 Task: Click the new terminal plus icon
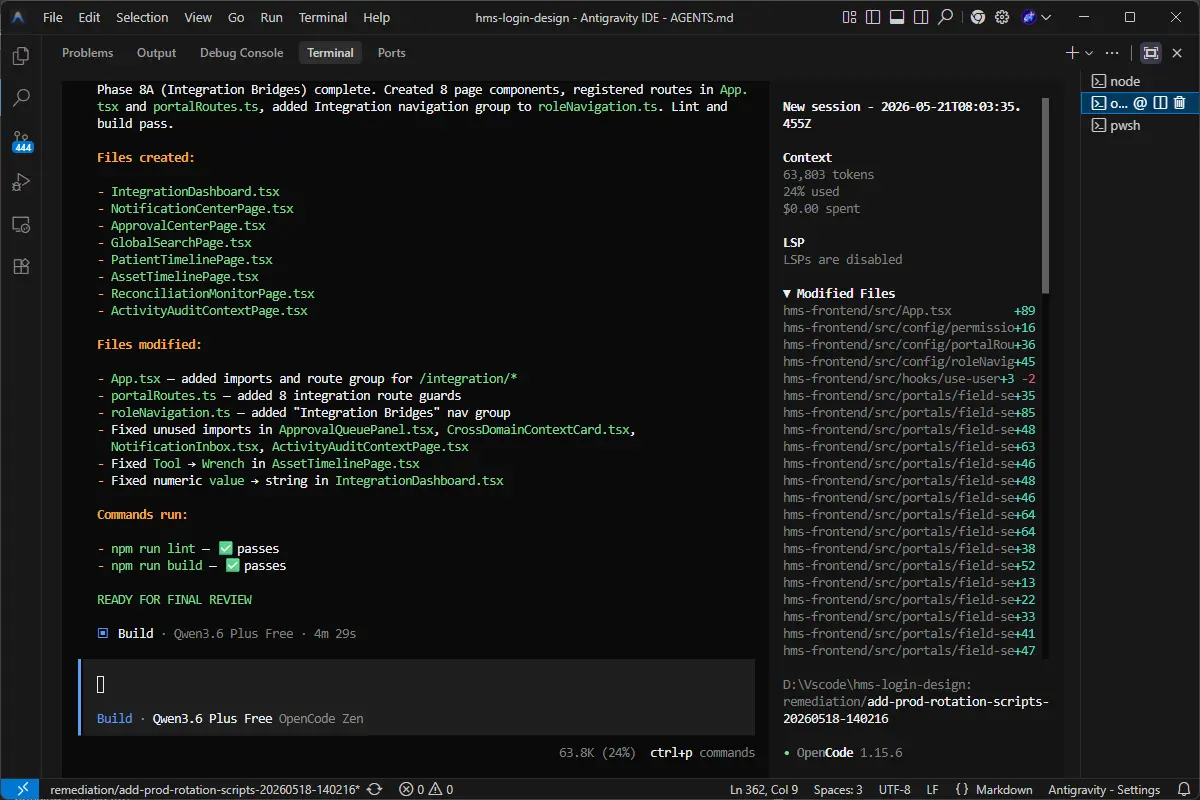(x=1072, y=53)
